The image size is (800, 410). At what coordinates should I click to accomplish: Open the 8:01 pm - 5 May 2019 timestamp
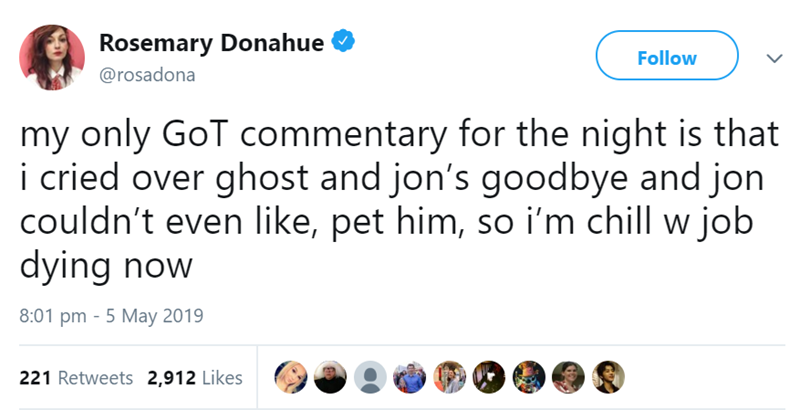coord(111,317)
